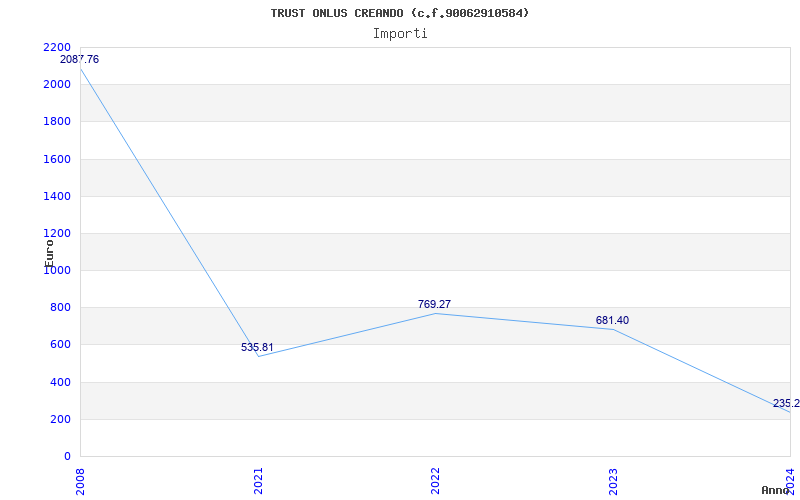Click the 600 y-axis tick label
800x500 pixels.
60,344
